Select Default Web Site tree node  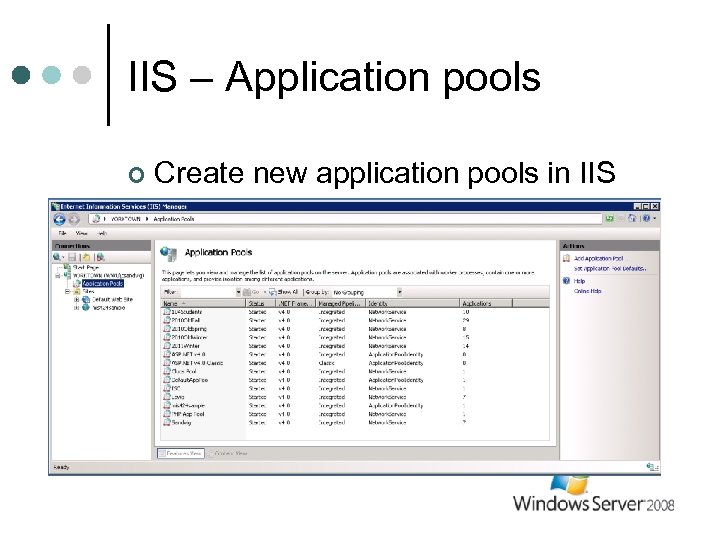coord(112,299)
